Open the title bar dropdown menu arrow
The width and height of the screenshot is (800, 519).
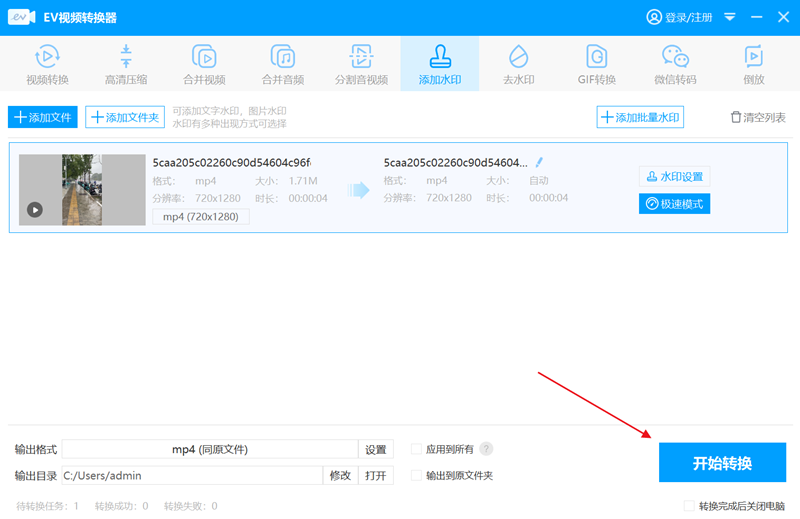[730, 17]
